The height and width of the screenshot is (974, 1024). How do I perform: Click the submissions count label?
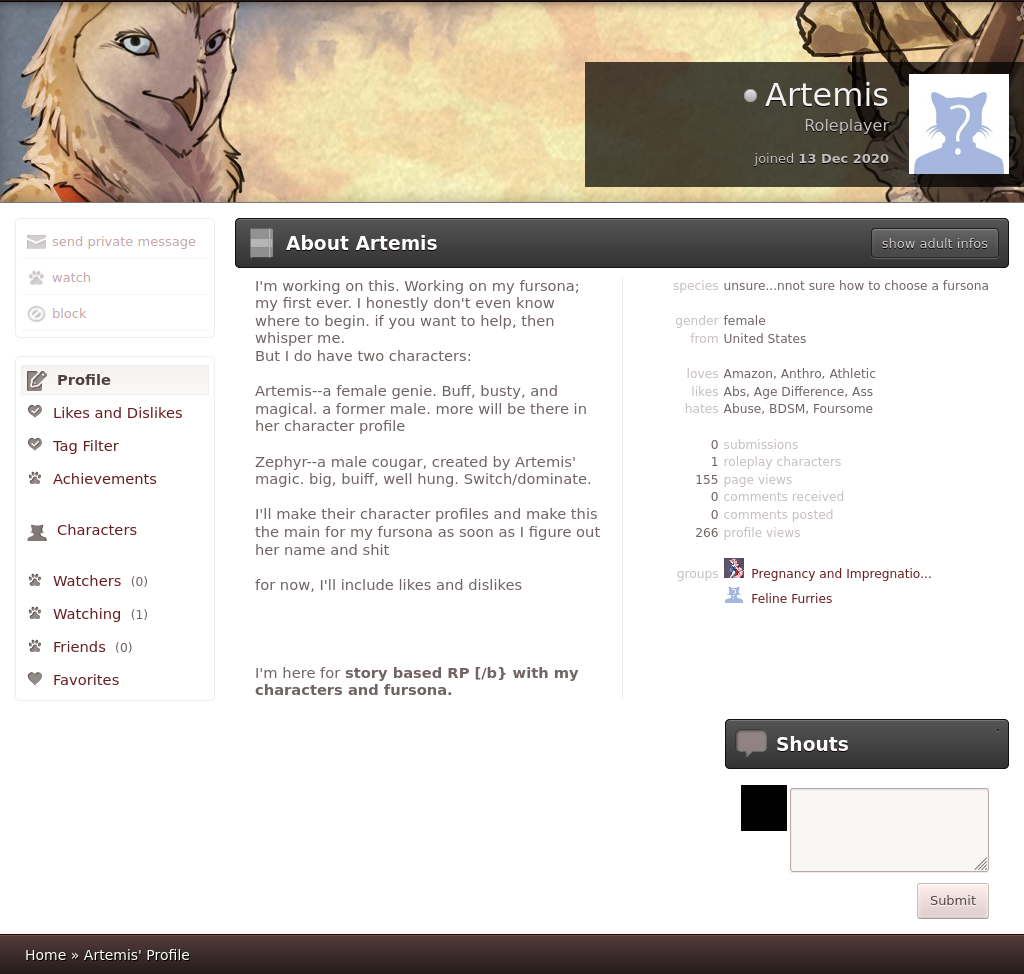pos(760,444)
